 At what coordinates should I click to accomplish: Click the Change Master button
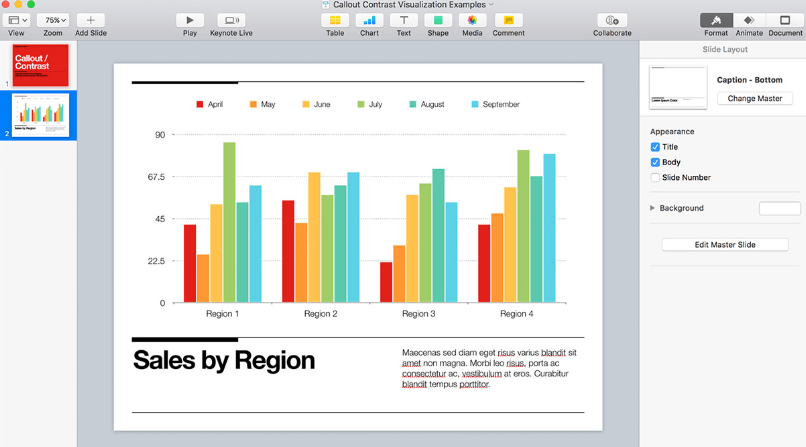[x=755, y=98]
